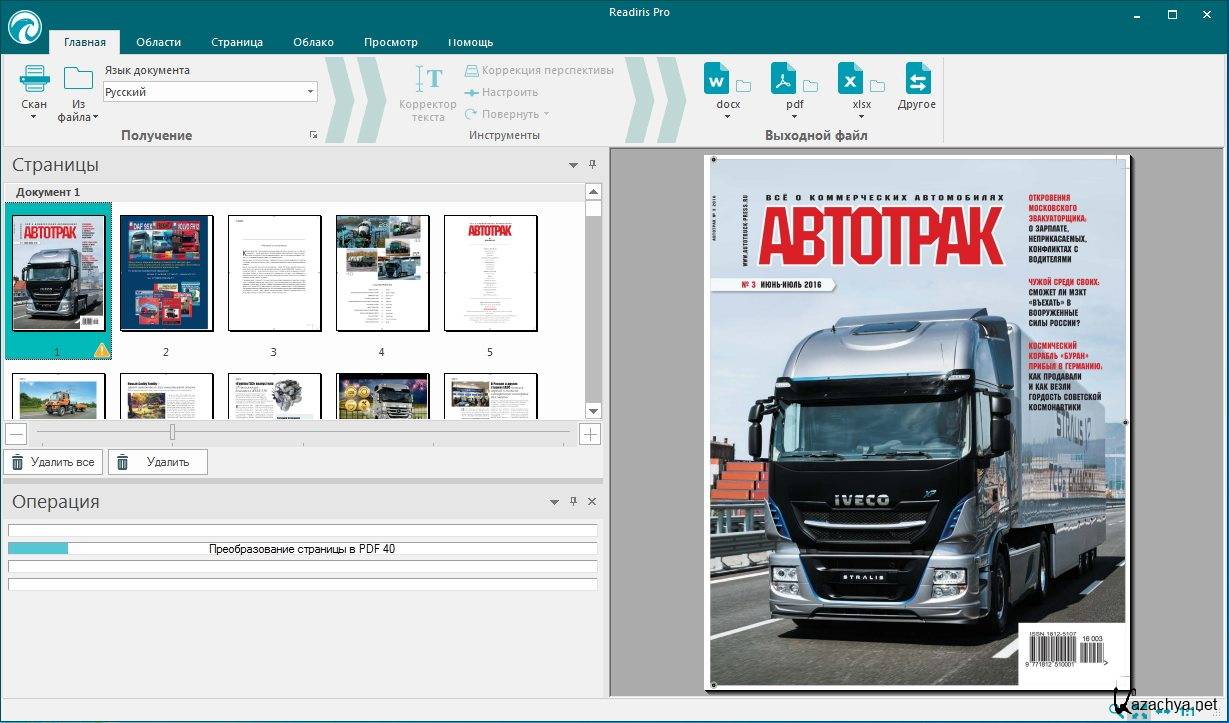Image resolution: width=1229 pixels, height=723 pixels.
Task: Click the 'Удалить все' button
Action: click(x=53, y=462)
